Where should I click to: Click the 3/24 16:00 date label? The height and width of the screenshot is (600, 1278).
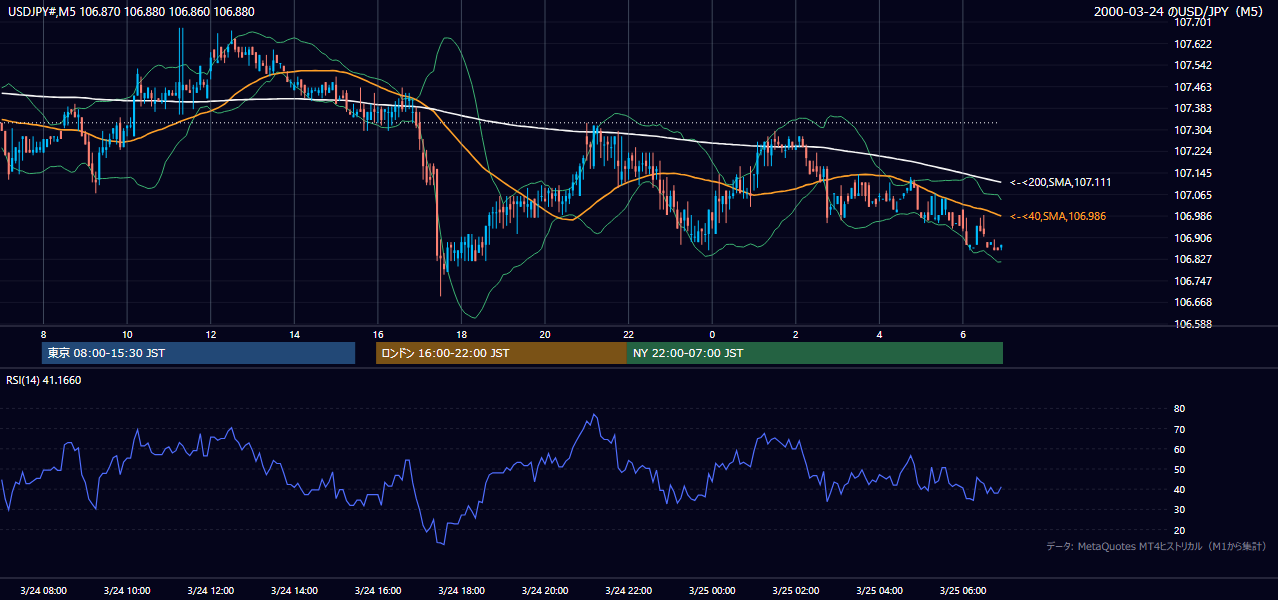point(377,591)
